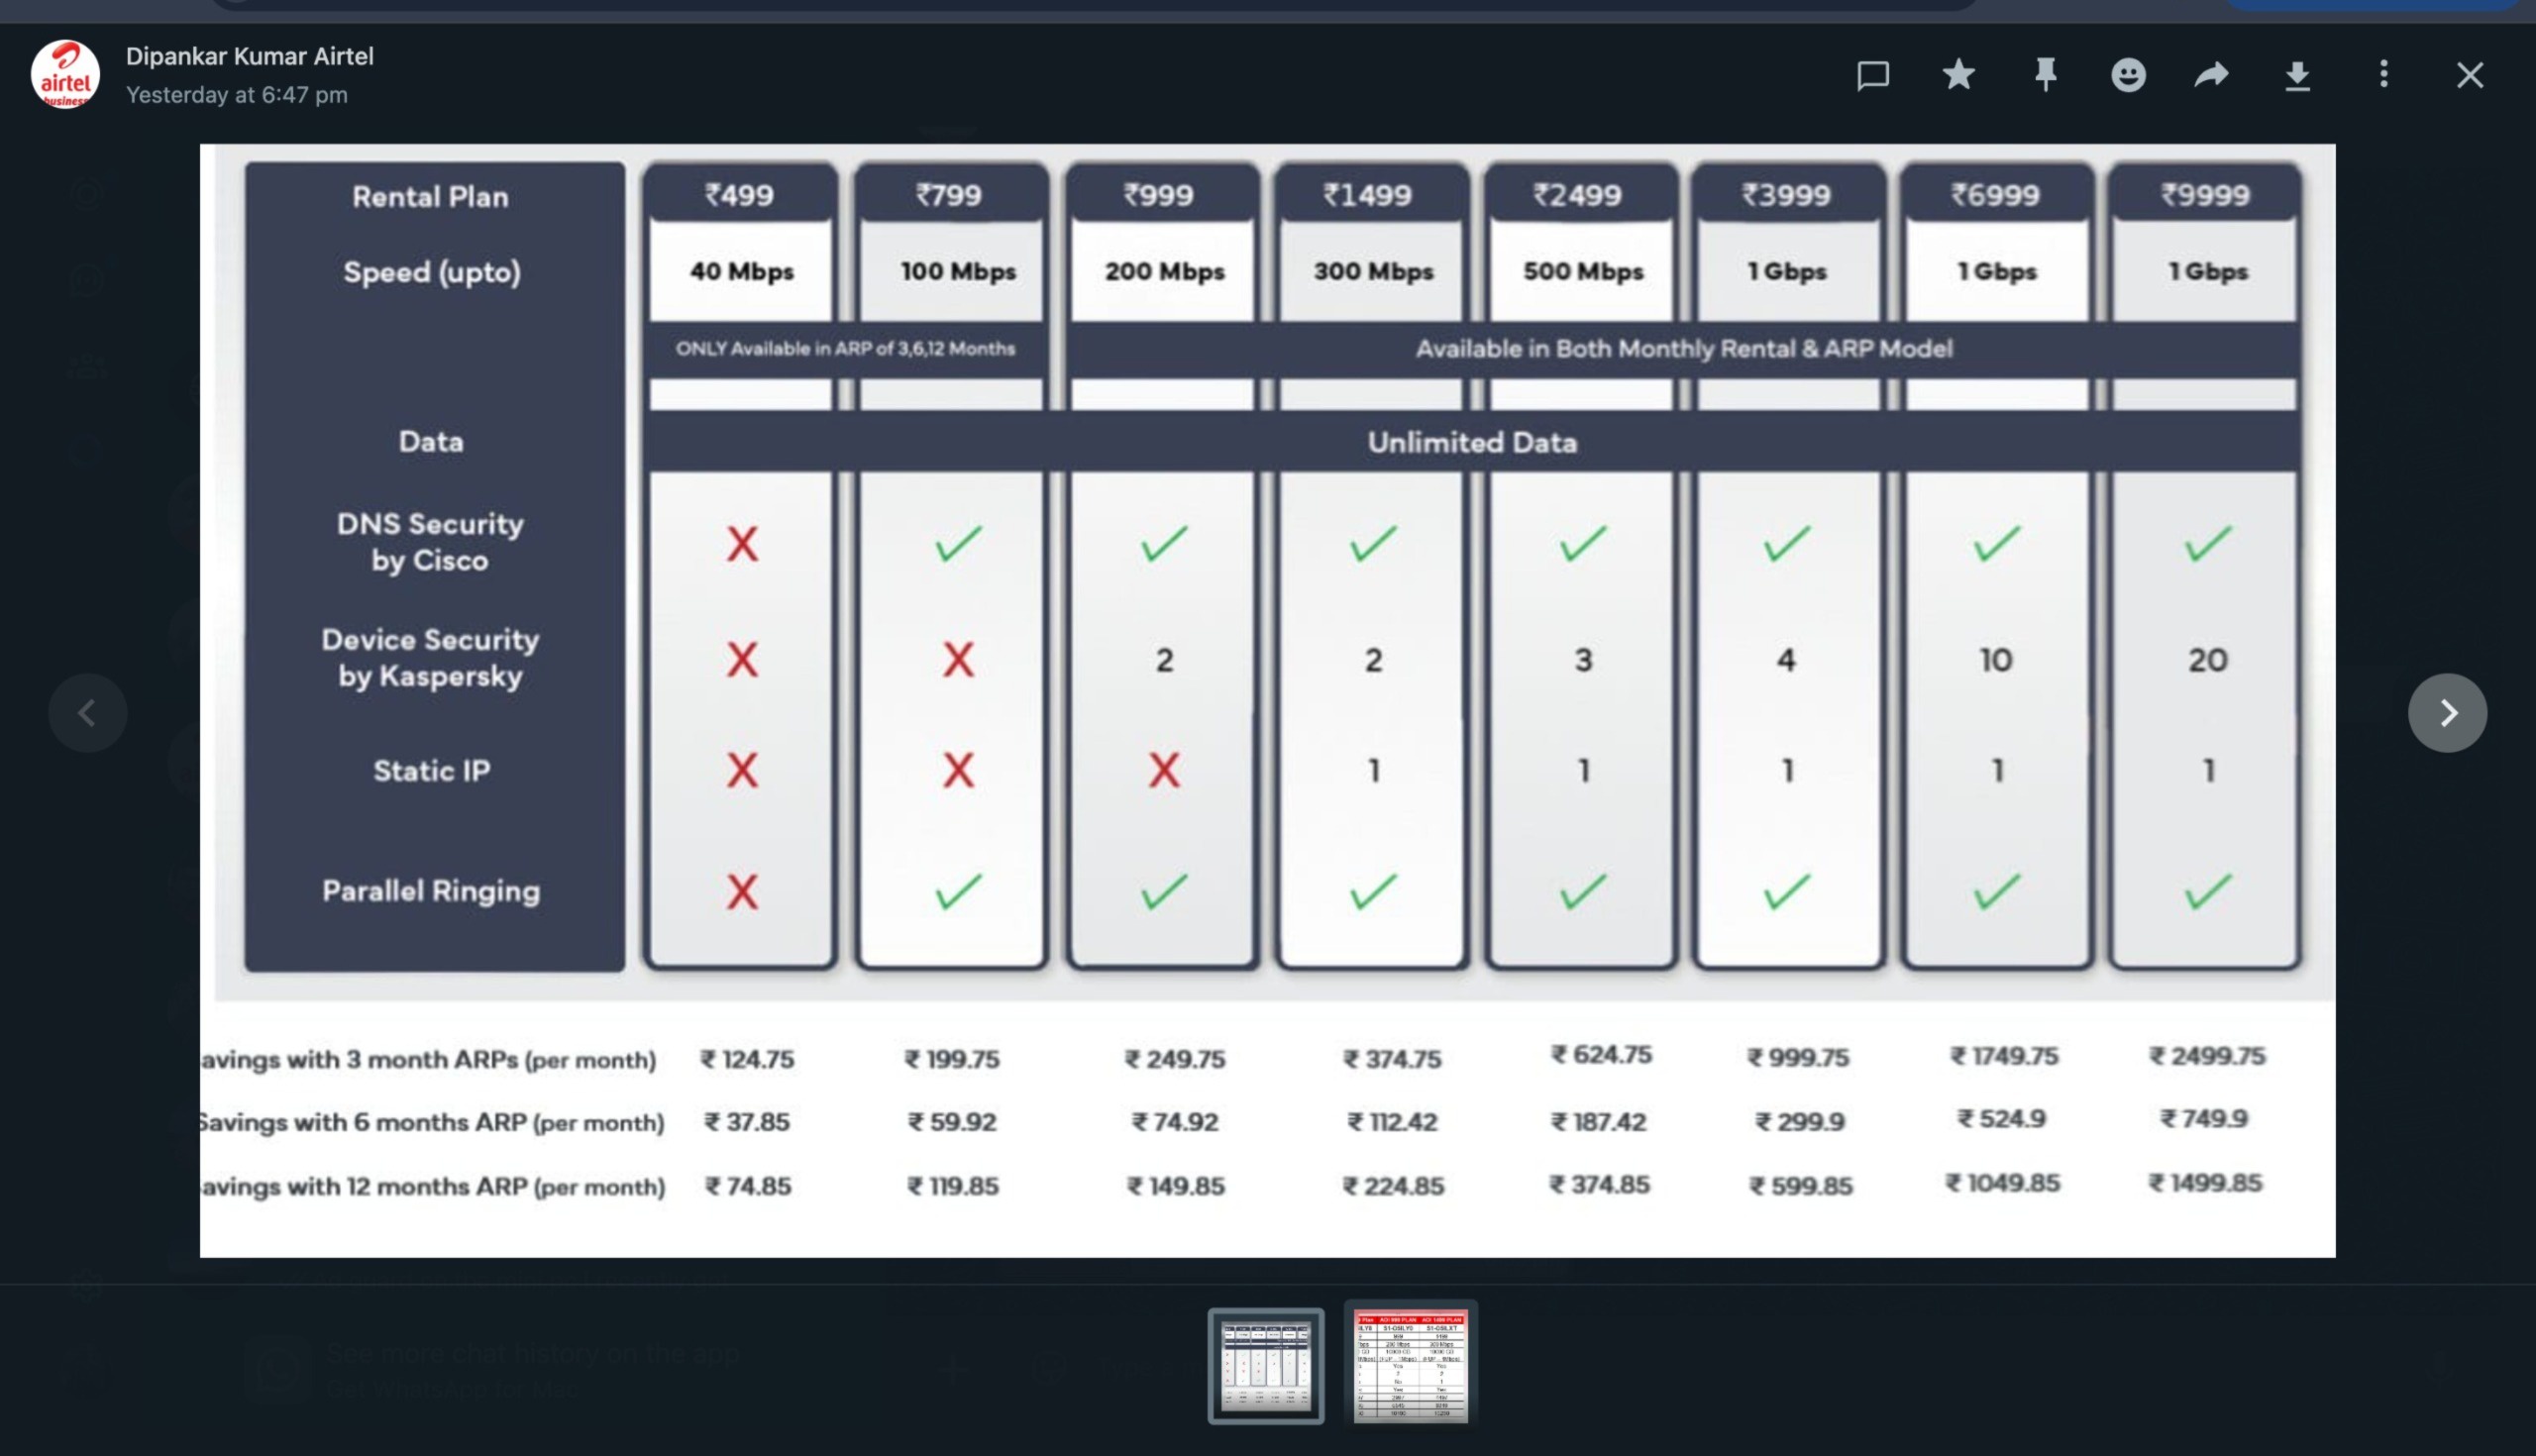Close the image viewer
2536x1456 pixels.
2470,75
